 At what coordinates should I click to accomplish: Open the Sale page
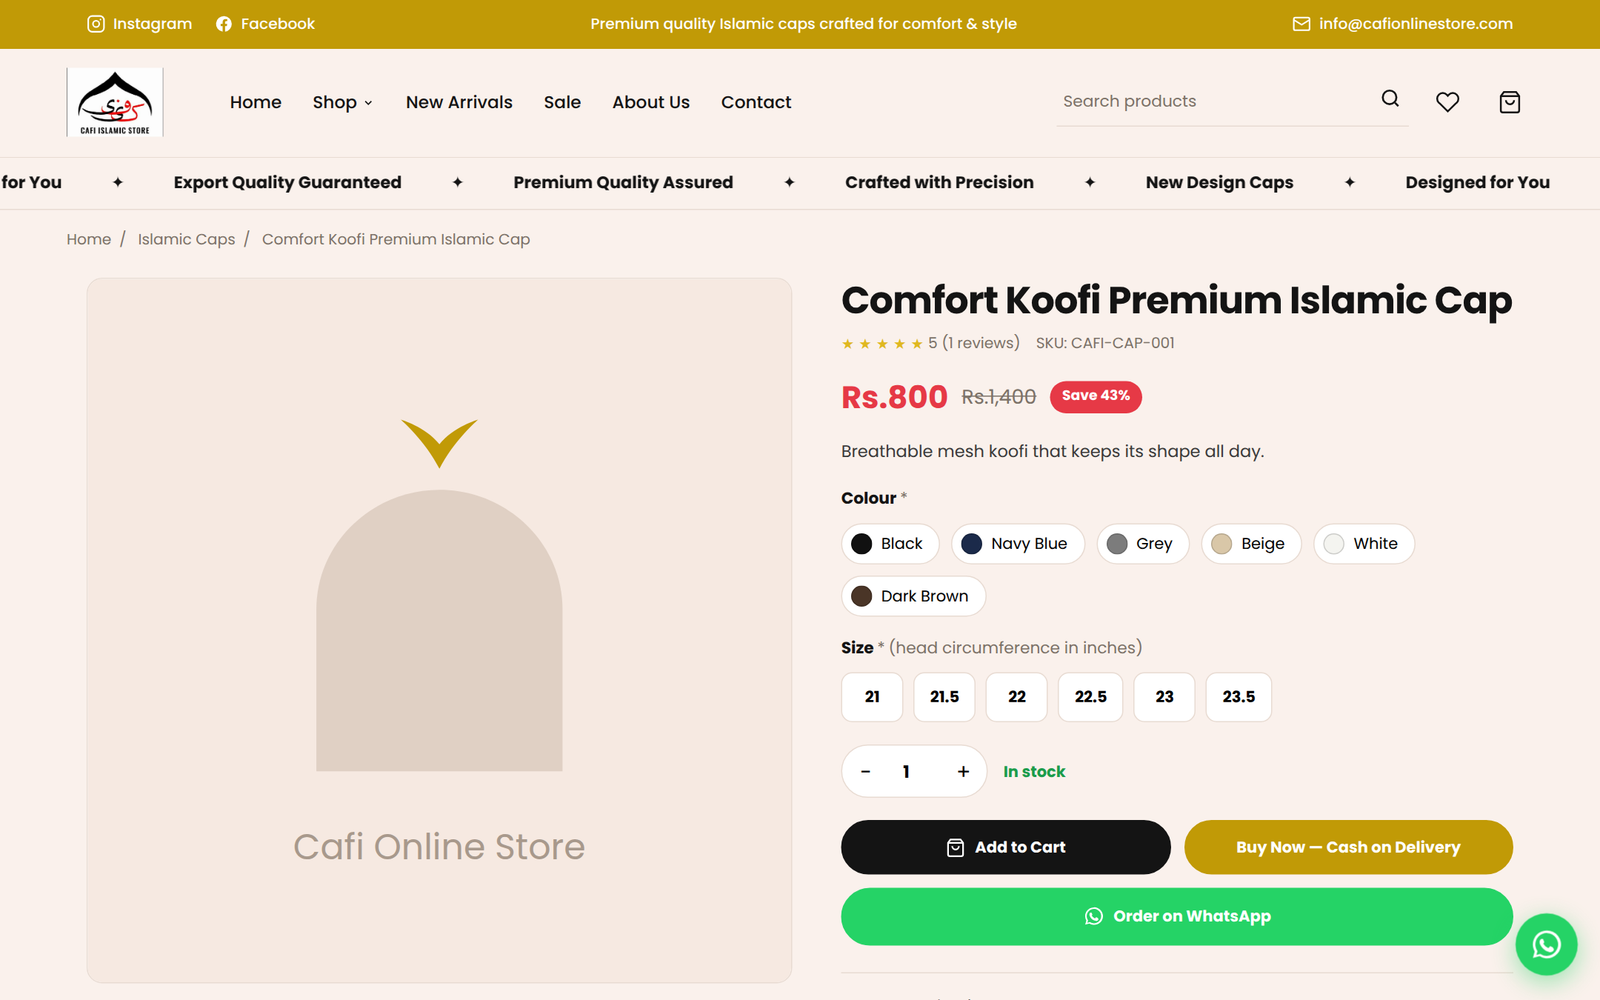[x=562, y=102]
